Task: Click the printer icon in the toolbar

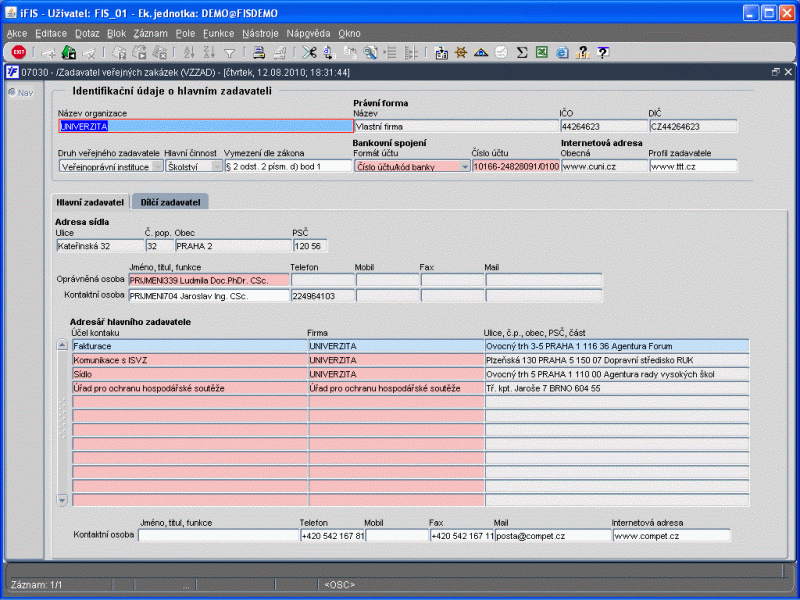Action: (259, 52)
